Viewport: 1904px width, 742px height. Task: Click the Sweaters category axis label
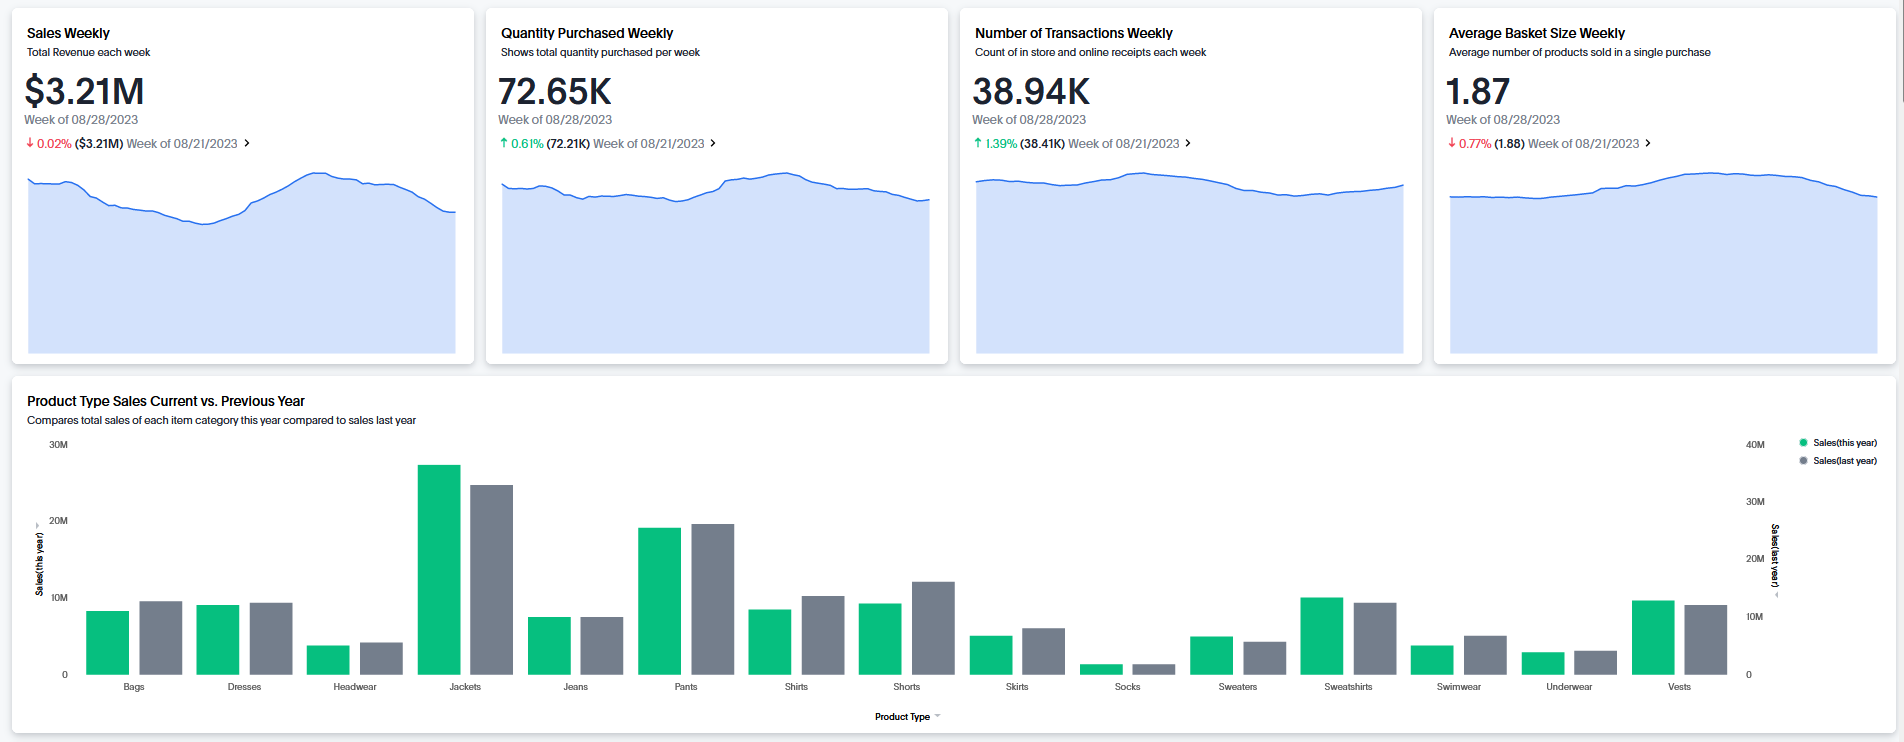click(x=1238, y=687)
